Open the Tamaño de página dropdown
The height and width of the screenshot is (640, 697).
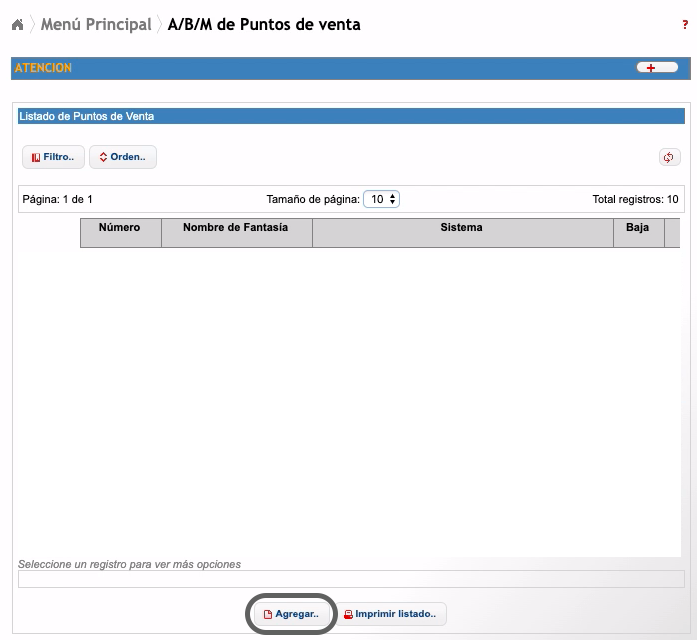381,199
